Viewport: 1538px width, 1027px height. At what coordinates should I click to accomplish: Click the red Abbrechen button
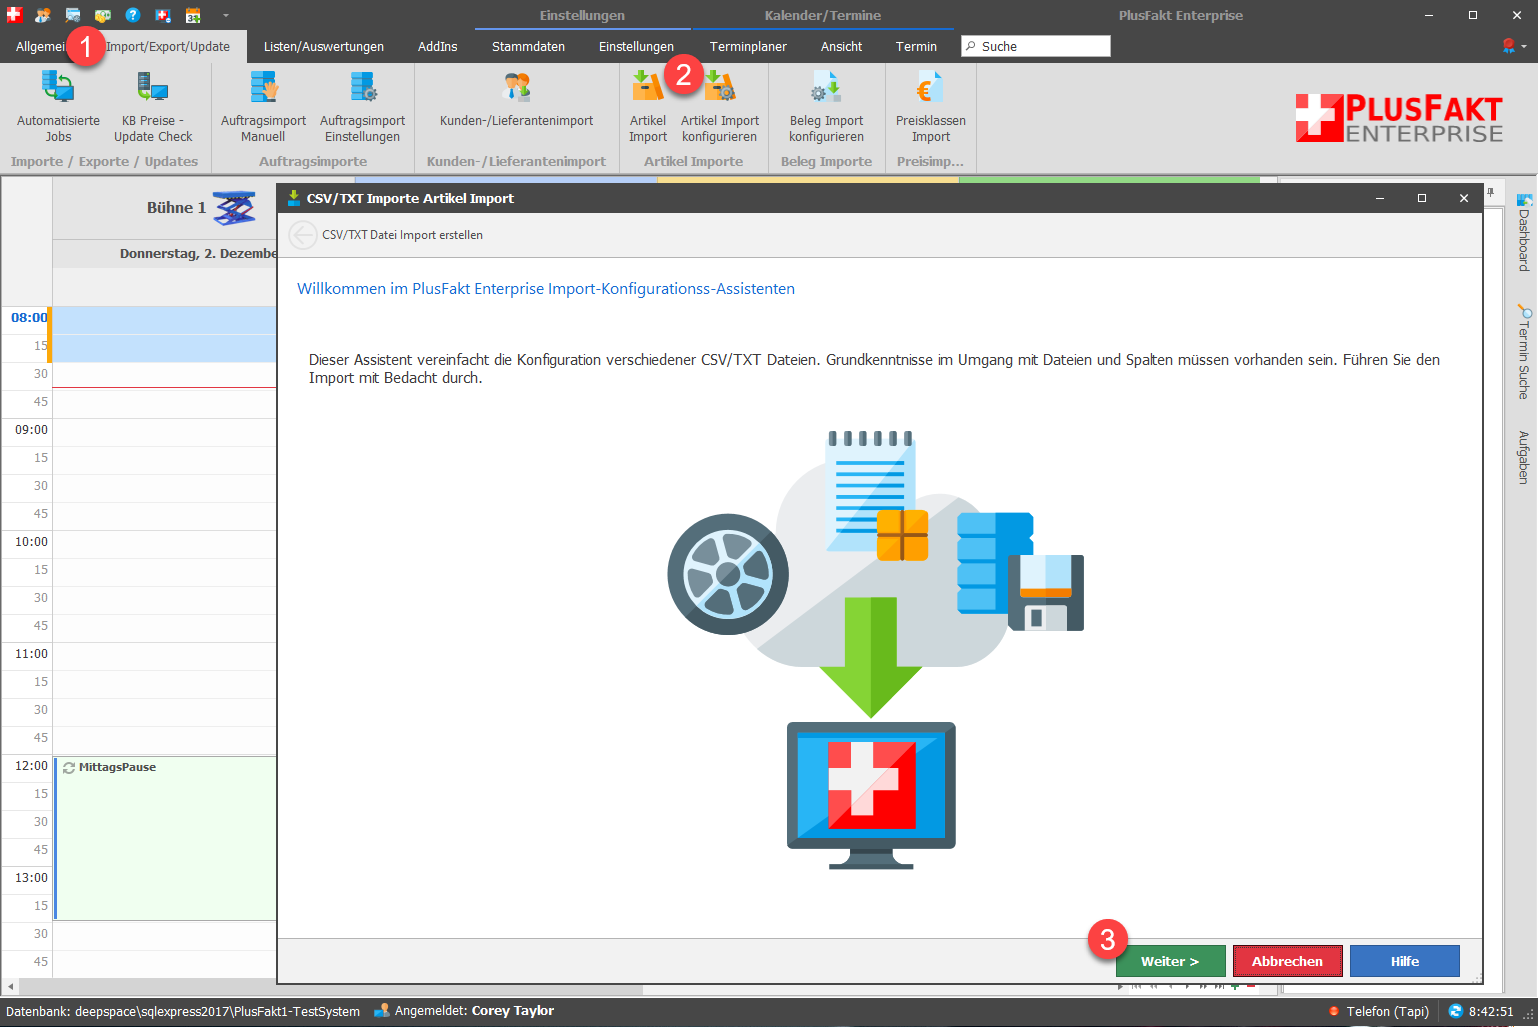pos(1287,961)
